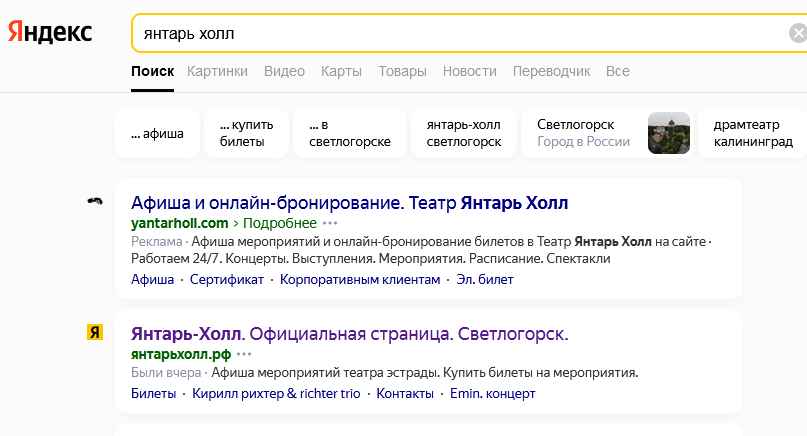Image resolution: width=807 pixels, height=436 pixels.
Task: Open 'Афиша и онлайн-бронирование. Театр Янтарь Холл' result
Action: pos(349,203)
